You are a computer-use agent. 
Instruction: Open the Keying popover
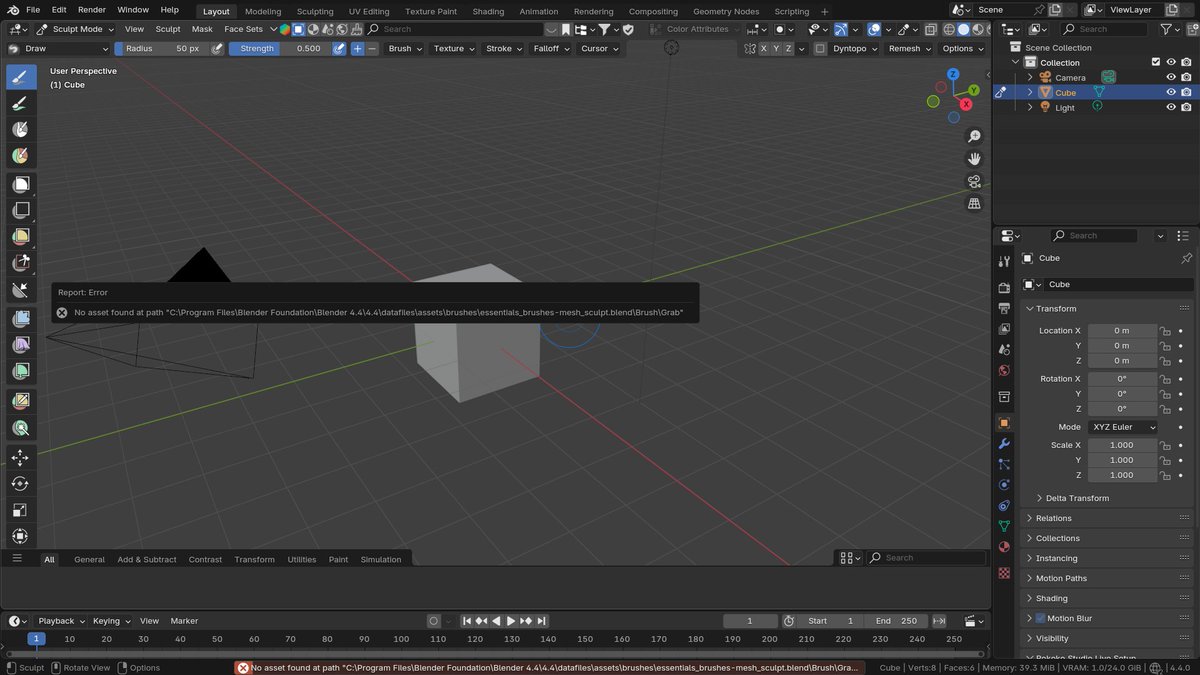click(x=110, y=621)
